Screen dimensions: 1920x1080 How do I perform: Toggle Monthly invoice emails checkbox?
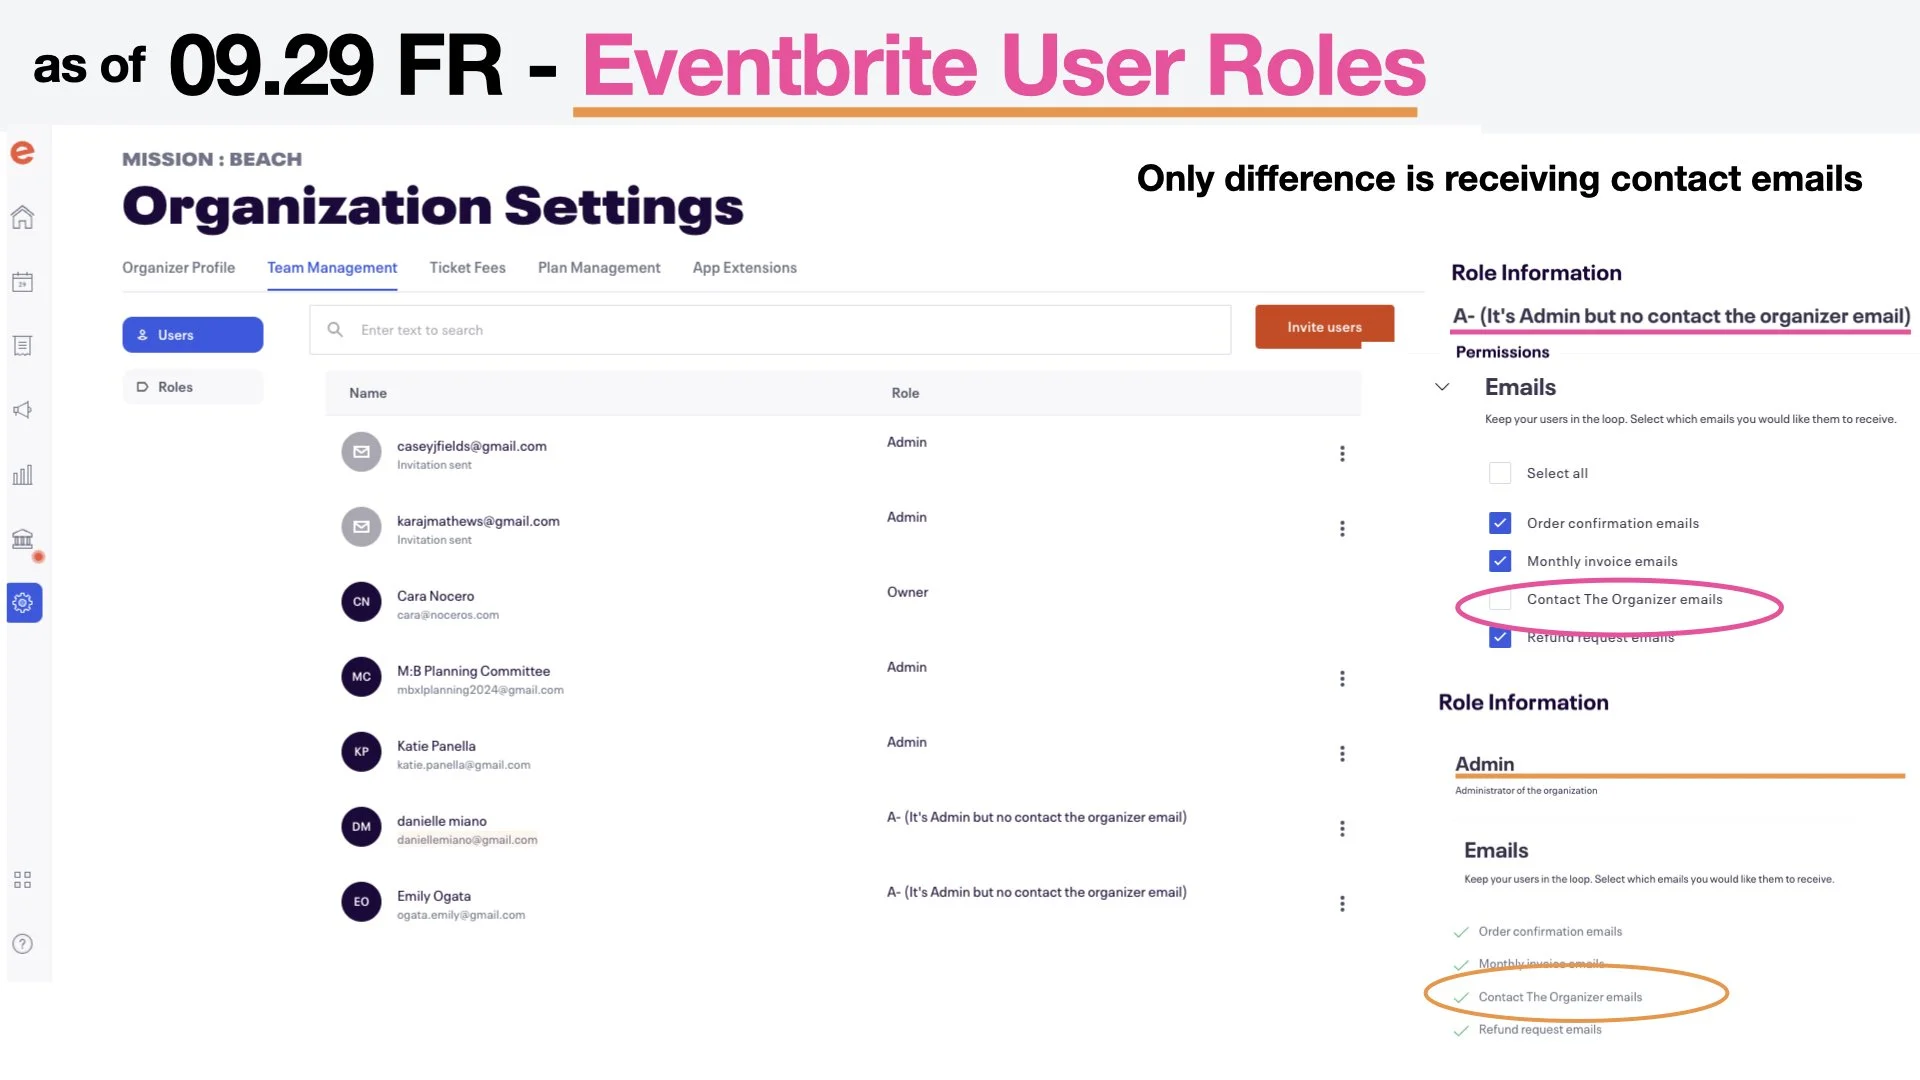click(1500, 561)
